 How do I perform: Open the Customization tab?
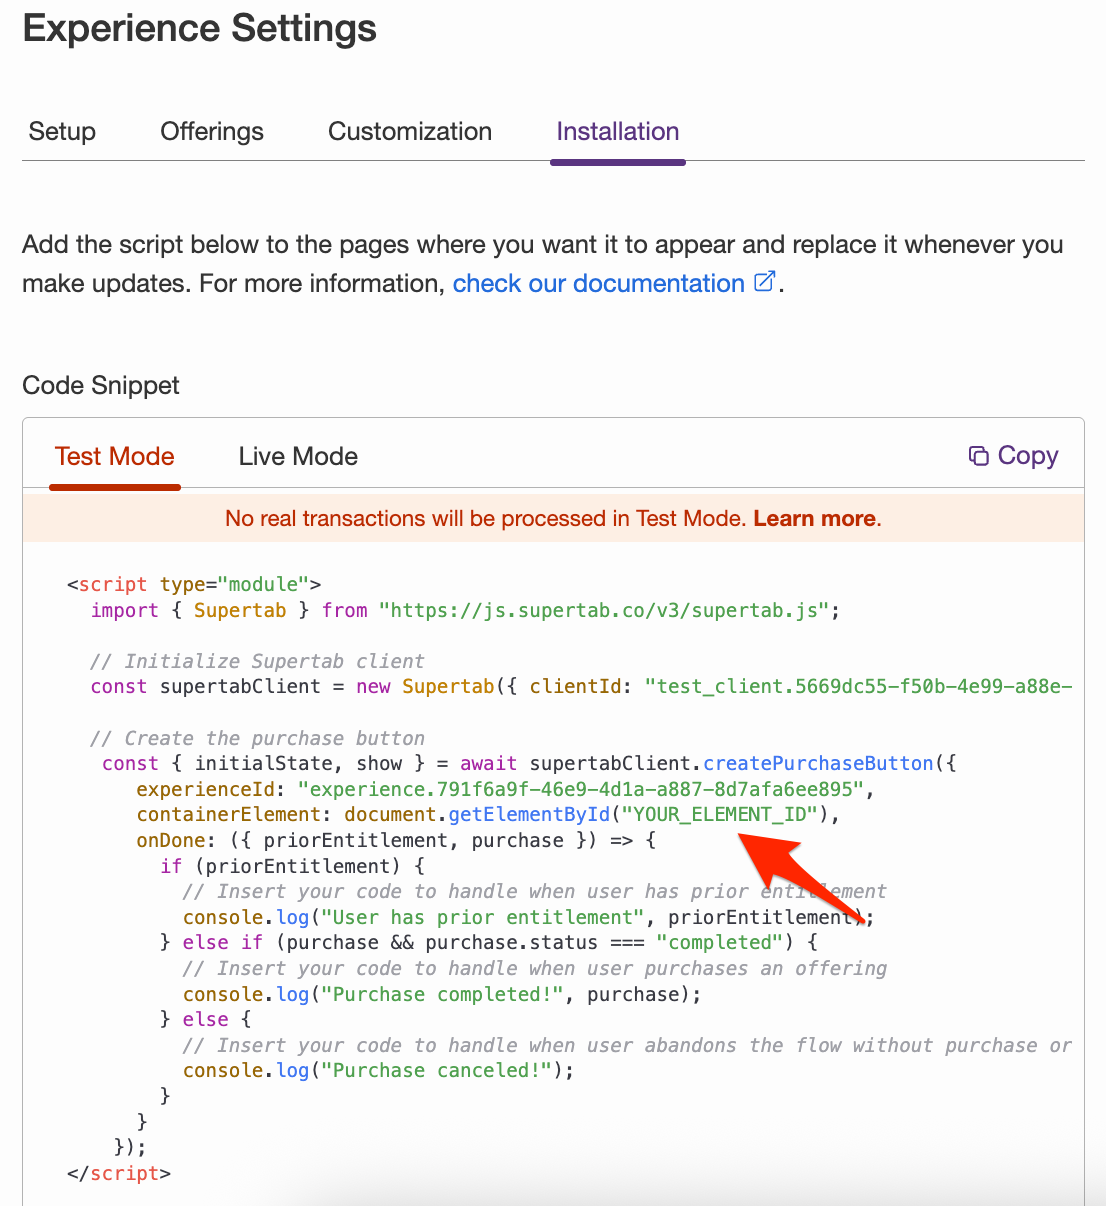click(x=410, y=132)
